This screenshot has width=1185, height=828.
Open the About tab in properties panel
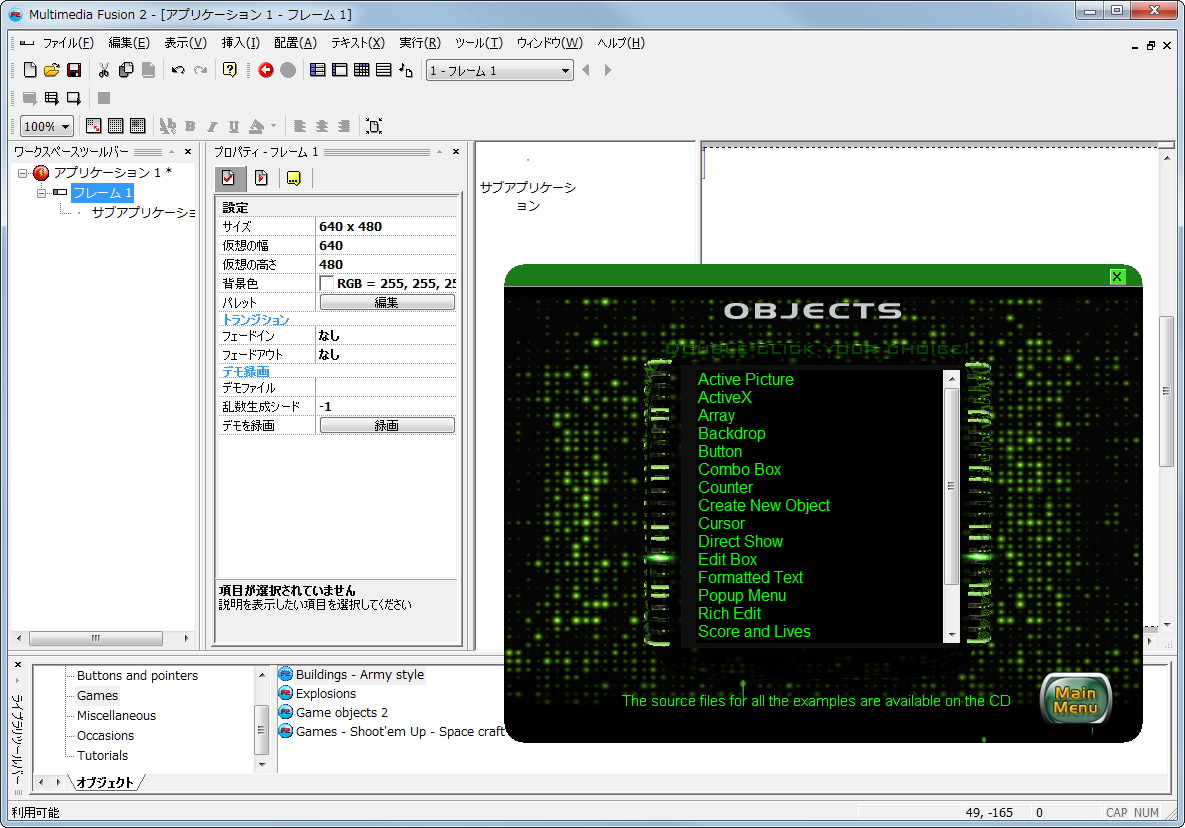293,178
